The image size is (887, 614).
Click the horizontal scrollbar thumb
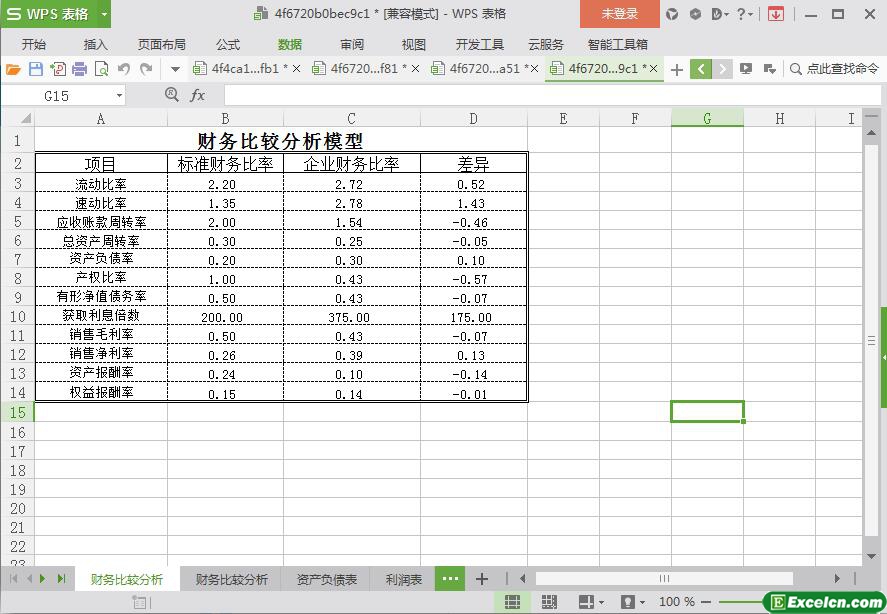[x=664, y=578]
